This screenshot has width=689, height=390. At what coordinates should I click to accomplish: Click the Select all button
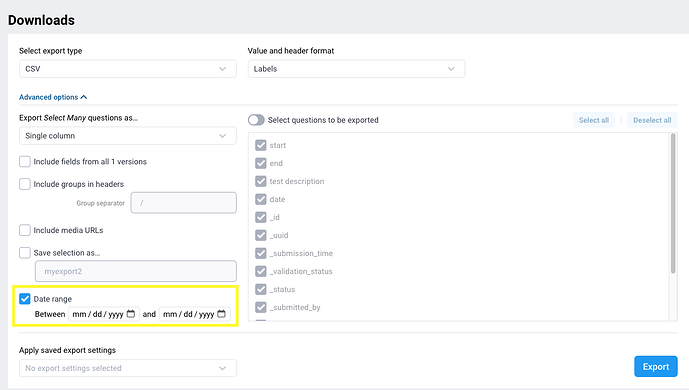[x=594, y=120]
